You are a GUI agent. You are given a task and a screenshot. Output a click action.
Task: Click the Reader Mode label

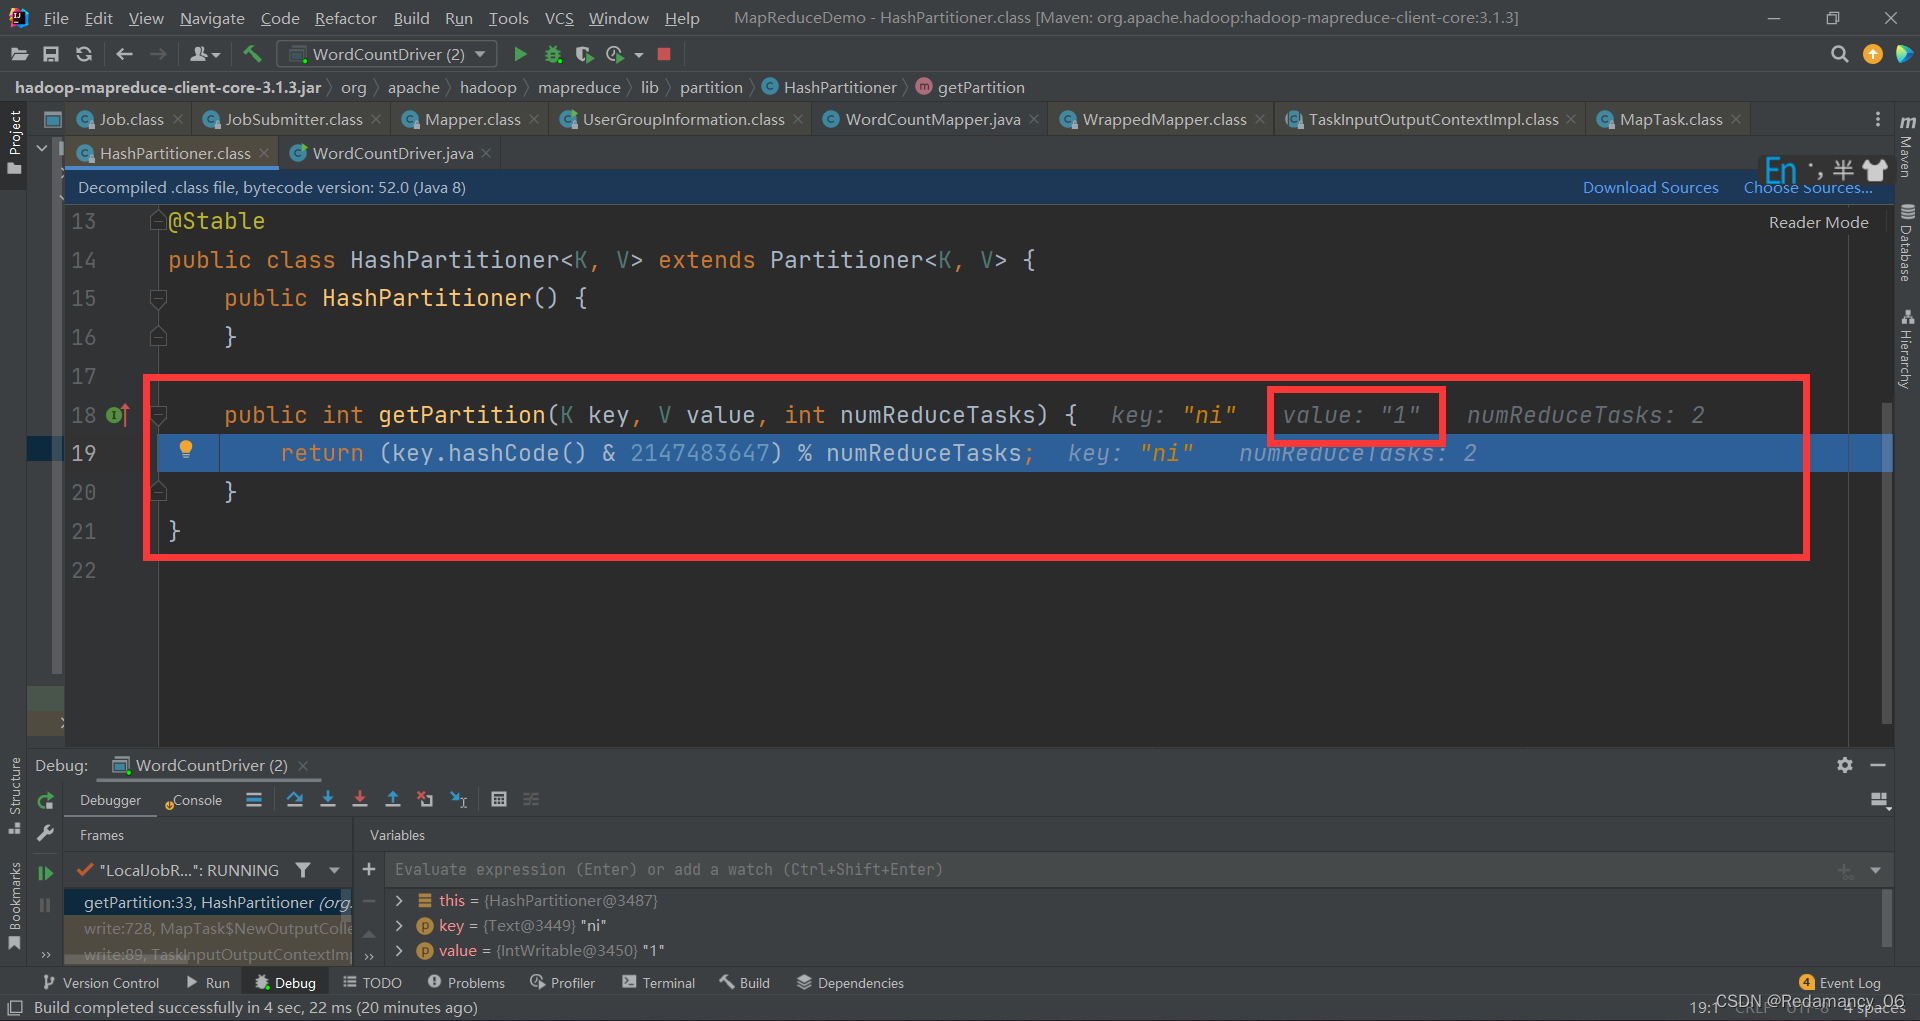(x=1818, y=222)
